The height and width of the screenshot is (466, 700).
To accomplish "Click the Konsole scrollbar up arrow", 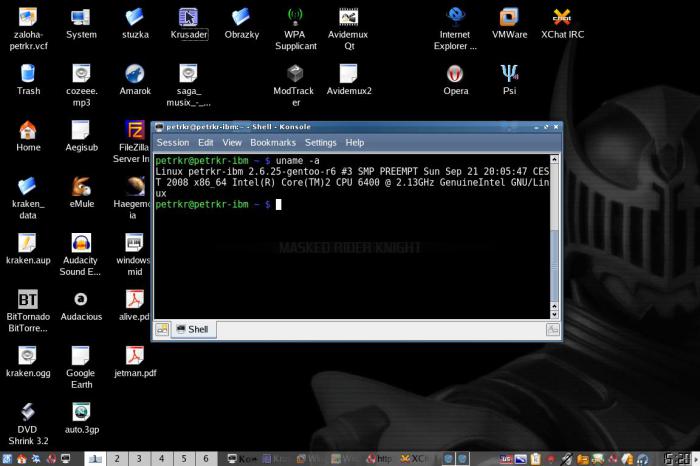I will pyautogui.click(x=554, y=159).
